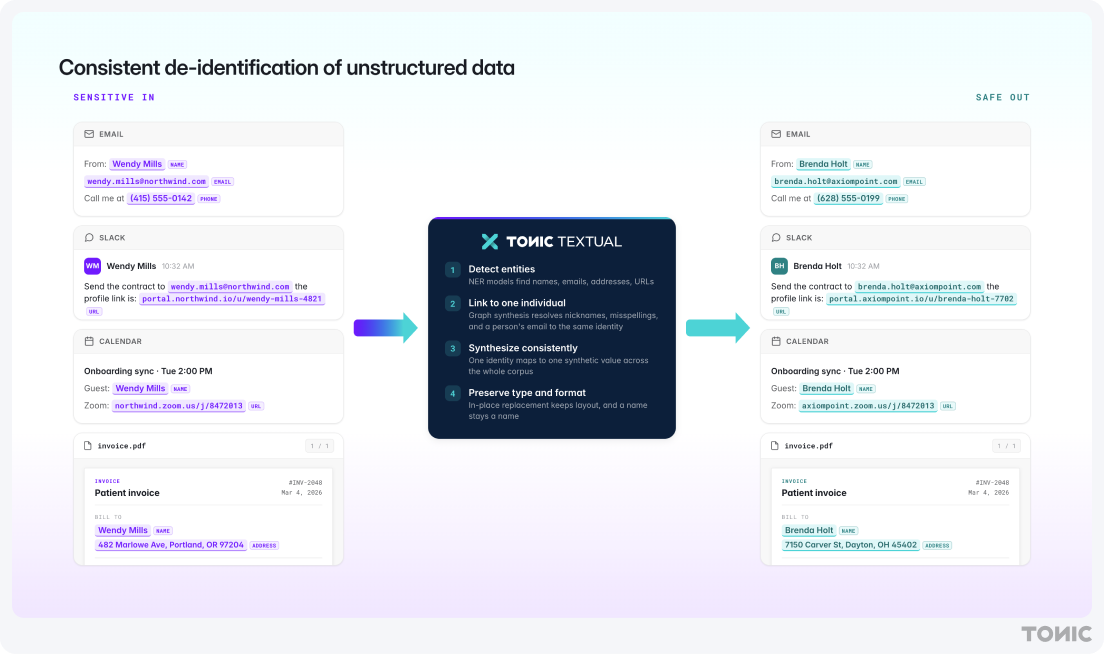The width and height of the screenshot is (1104, 654).
Task: Click the PHONE tag after (628) 555-0199
Action: coord(896,199)
